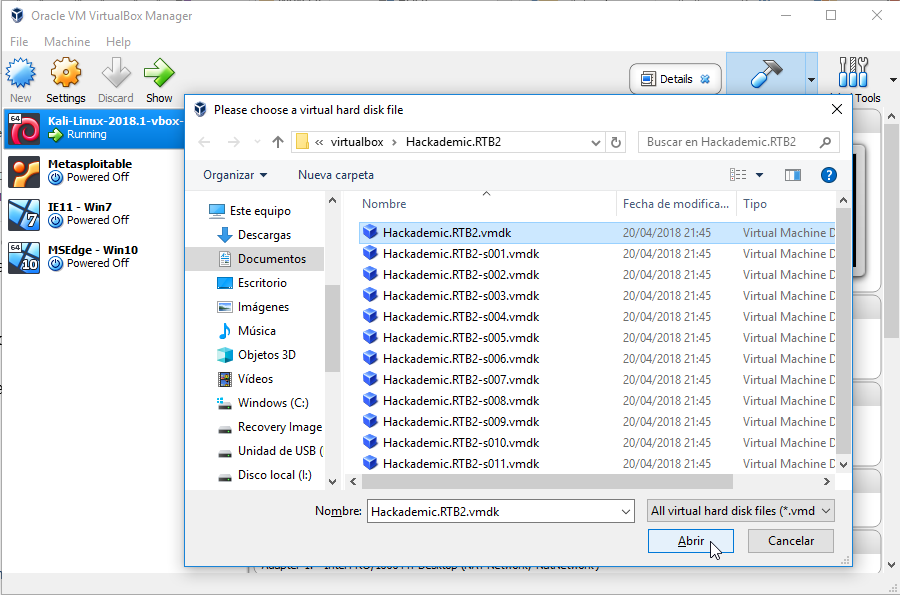Image resolution: width=900 pixels, height=595 pixels.
Task: Toggle the preview pane icon
Action: click(793, 175)
